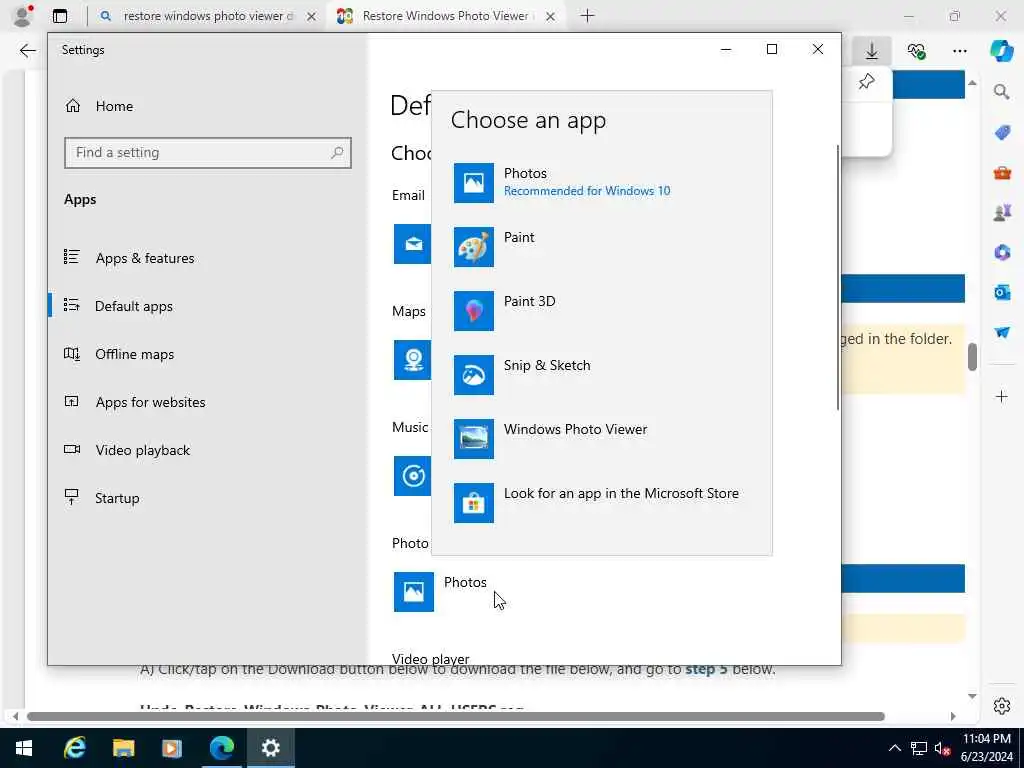1024x768 pixels.
Task: Go back in Edge browser
Action: pyautogui.click(x=27, y=50)
